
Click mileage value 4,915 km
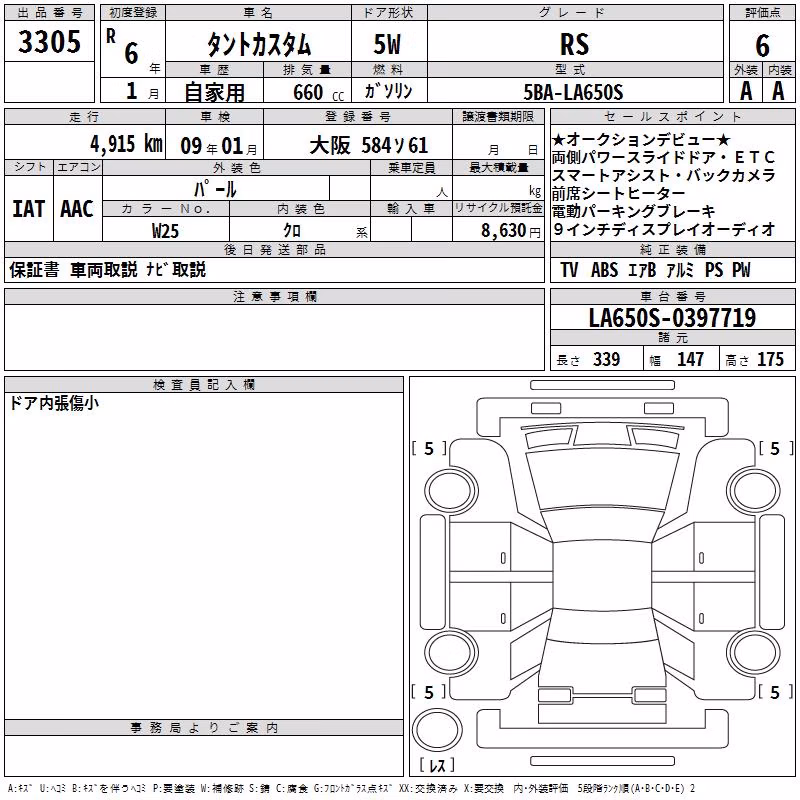127,144
